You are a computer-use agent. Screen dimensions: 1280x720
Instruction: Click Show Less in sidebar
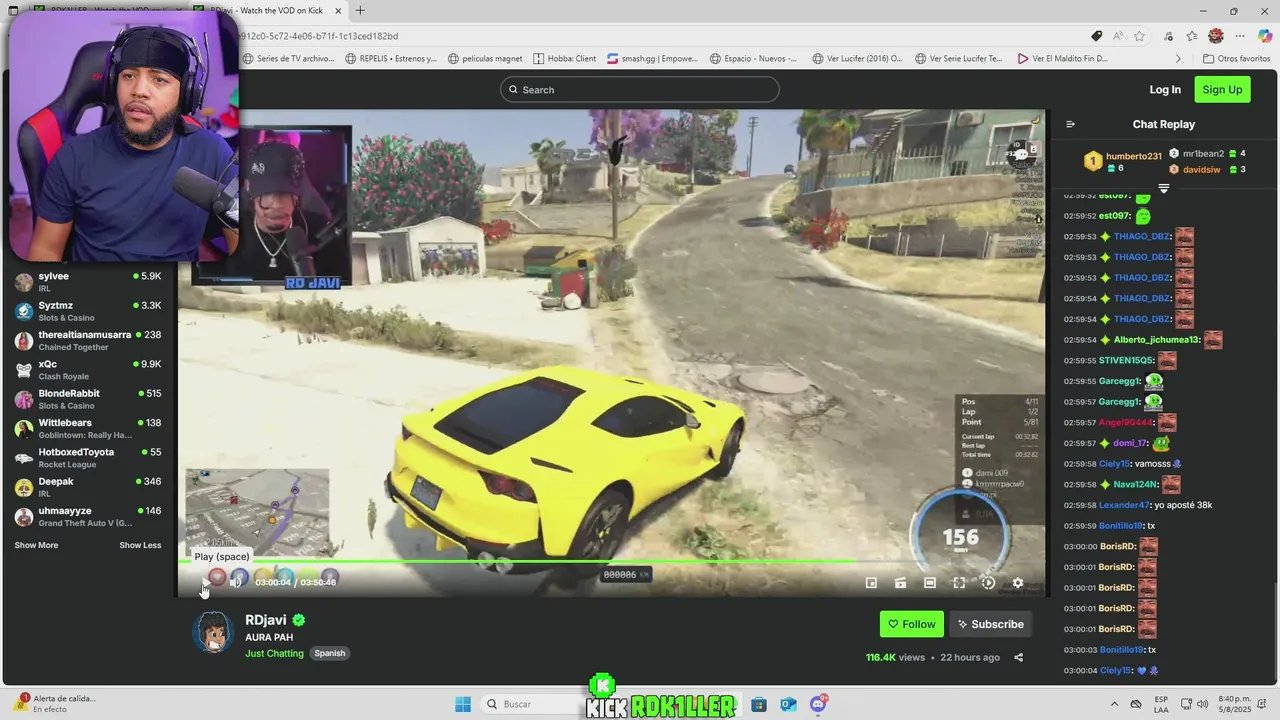coord(140,545)
